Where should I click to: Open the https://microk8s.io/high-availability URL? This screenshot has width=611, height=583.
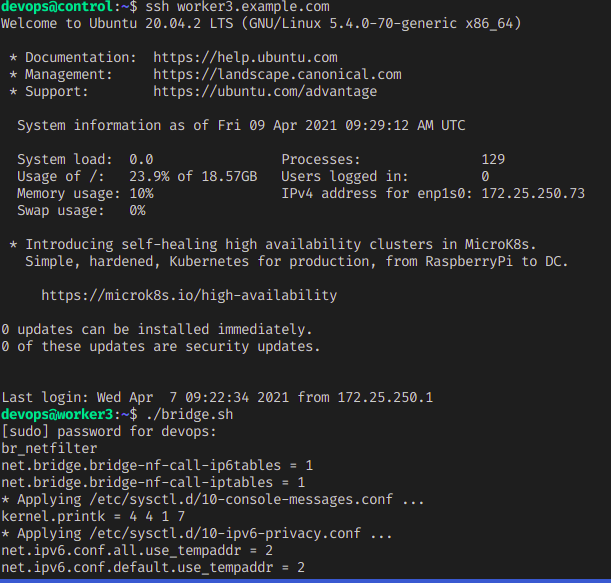[x=189, y=296]
